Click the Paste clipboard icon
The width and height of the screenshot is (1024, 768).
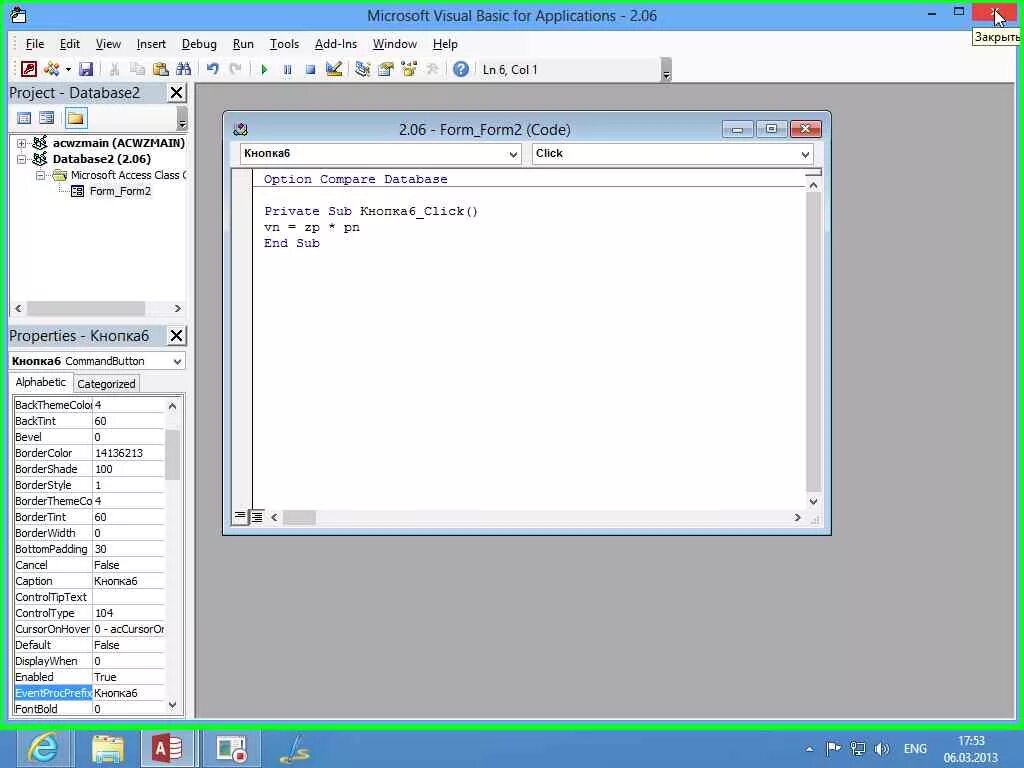click(161, 69)
